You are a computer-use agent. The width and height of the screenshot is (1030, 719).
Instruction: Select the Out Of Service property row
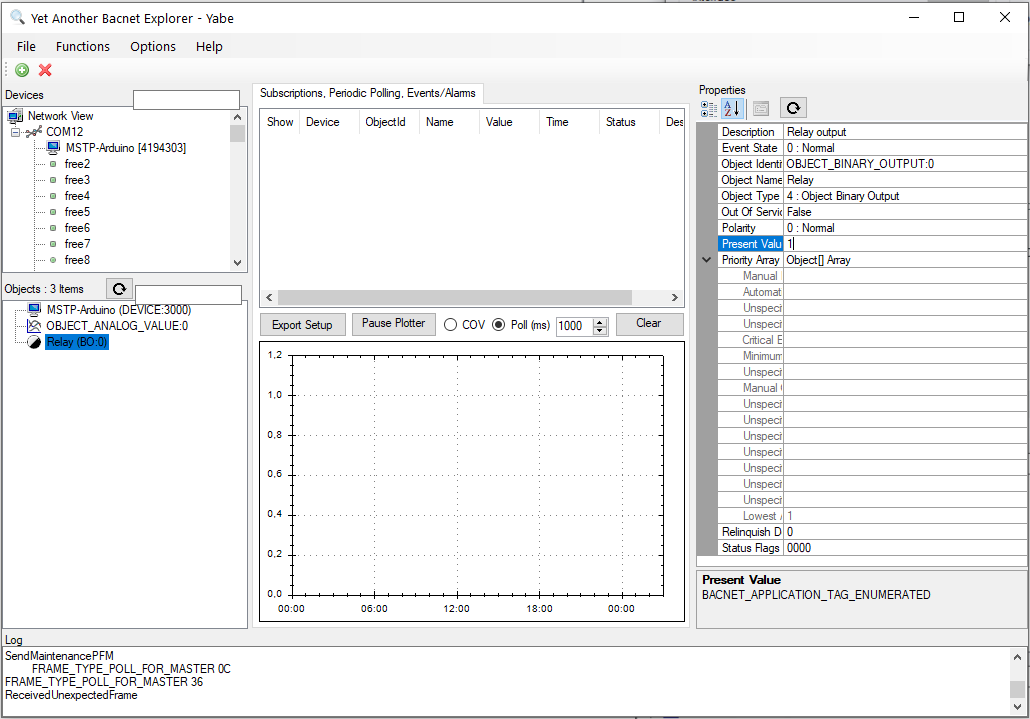[872, 212]
